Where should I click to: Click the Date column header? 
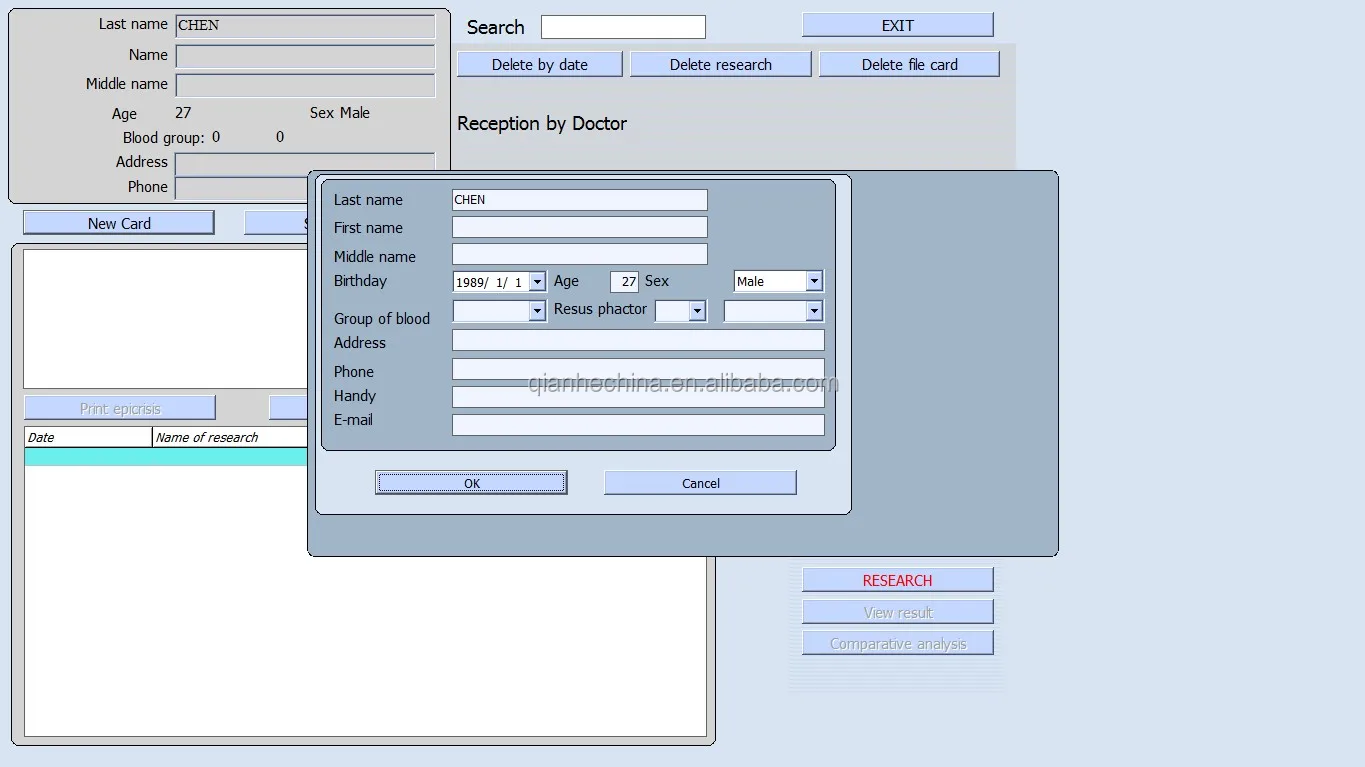[x=88, y=437]
